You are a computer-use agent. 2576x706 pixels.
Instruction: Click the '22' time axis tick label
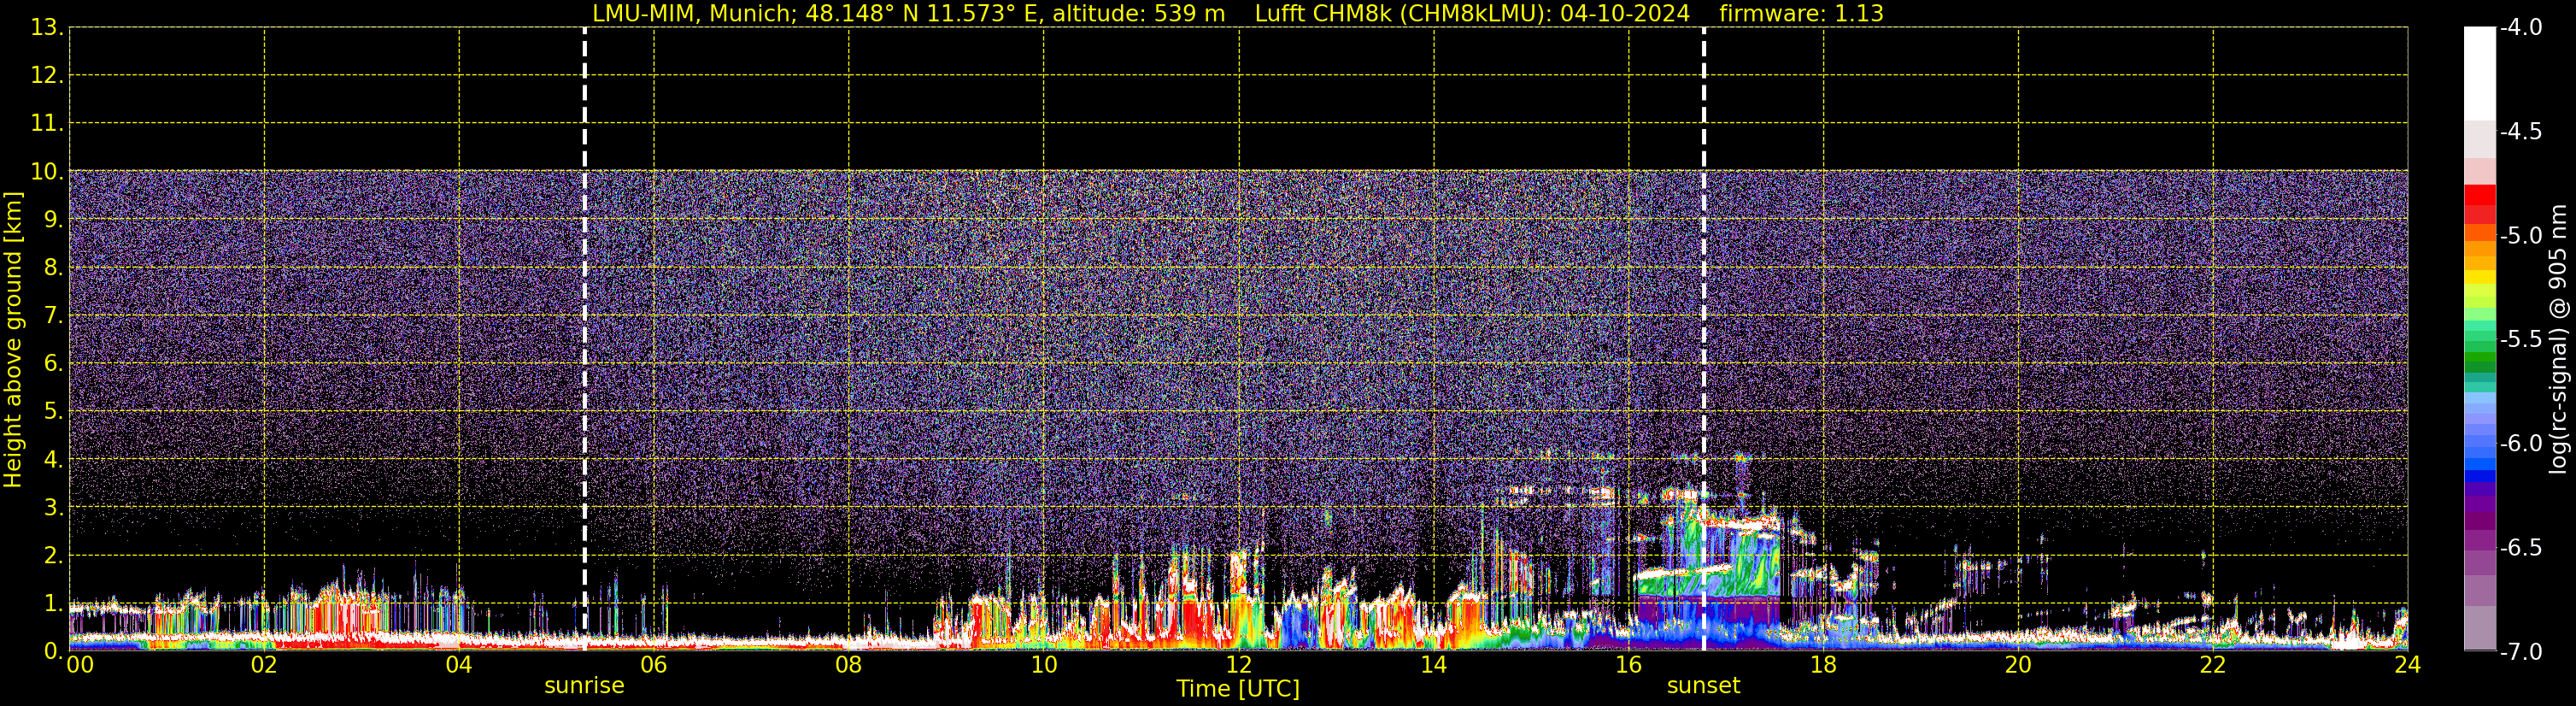point(2213,665)
